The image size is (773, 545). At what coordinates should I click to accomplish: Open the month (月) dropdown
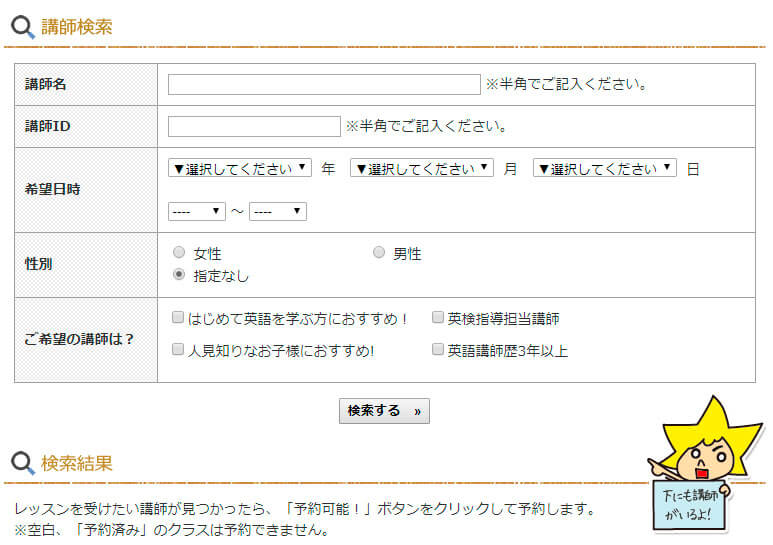(421, 168)
